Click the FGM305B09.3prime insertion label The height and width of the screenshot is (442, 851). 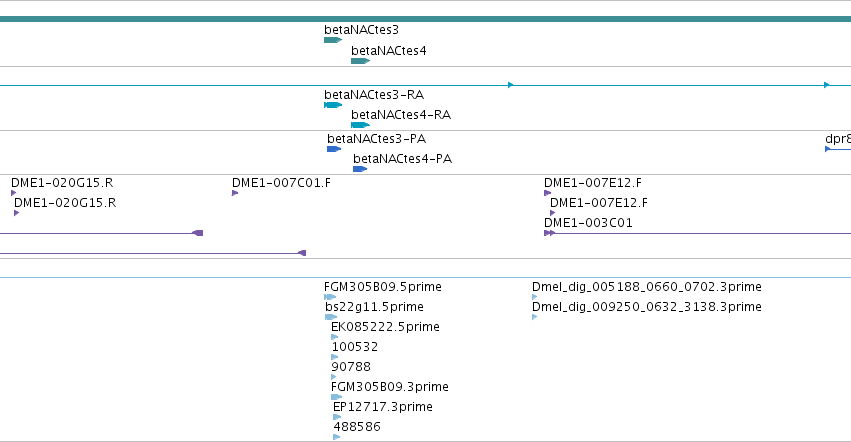[390, 387]
